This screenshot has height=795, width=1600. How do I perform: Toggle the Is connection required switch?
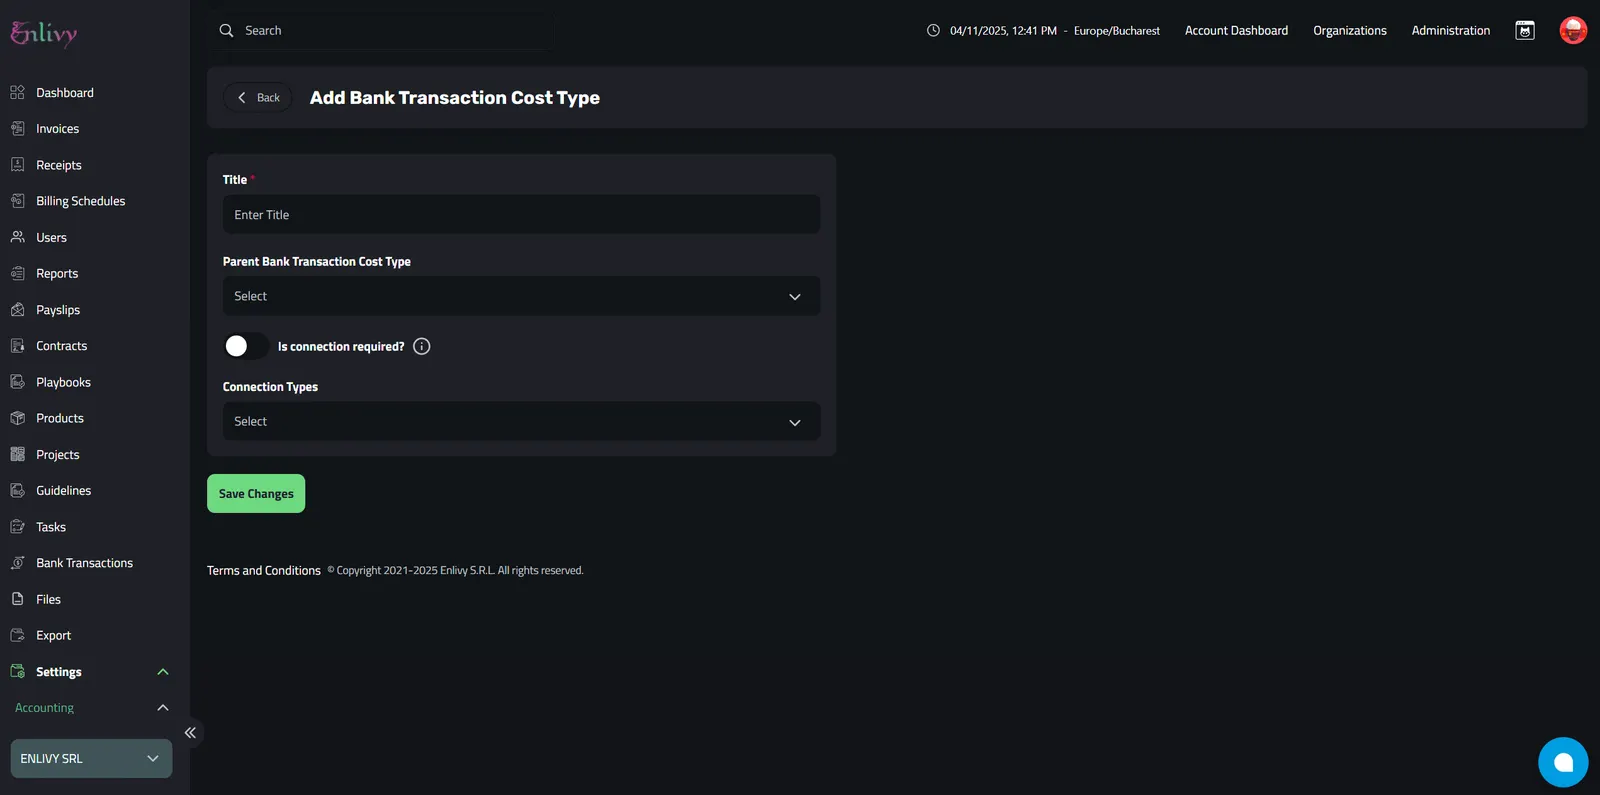pos(246,346)
